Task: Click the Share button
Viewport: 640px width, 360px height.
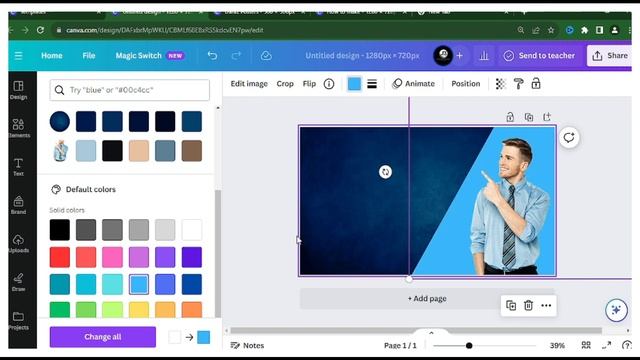Action: [610, 56]
